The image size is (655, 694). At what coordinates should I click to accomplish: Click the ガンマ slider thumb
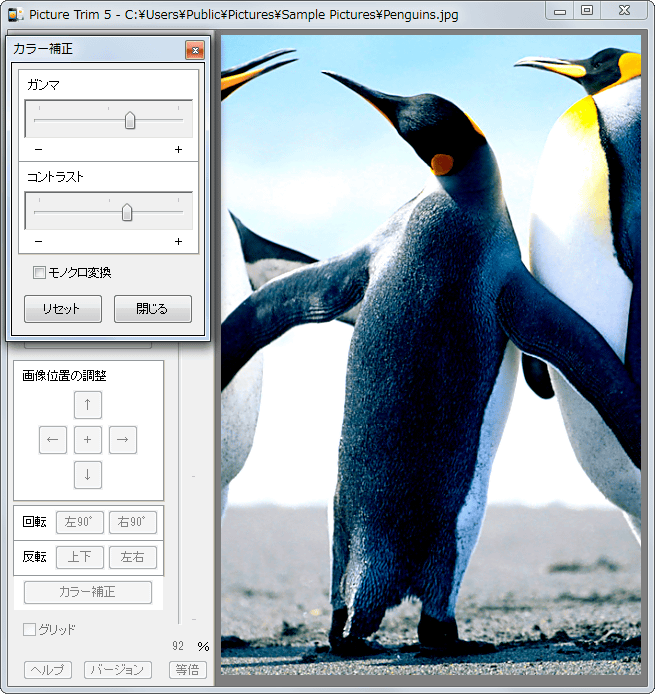(x=130, y=120)
